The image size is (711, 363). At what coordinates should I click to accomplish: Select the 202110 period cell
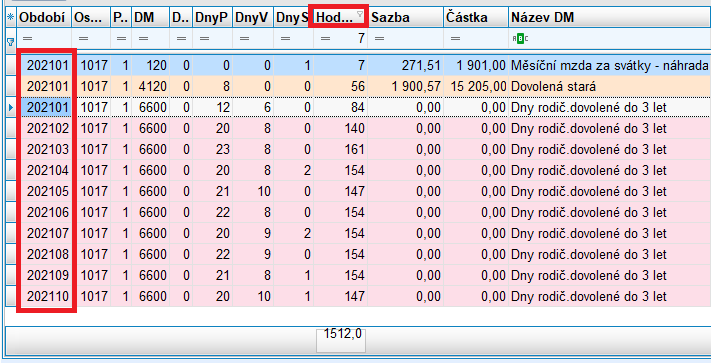(x=44, y=296)
